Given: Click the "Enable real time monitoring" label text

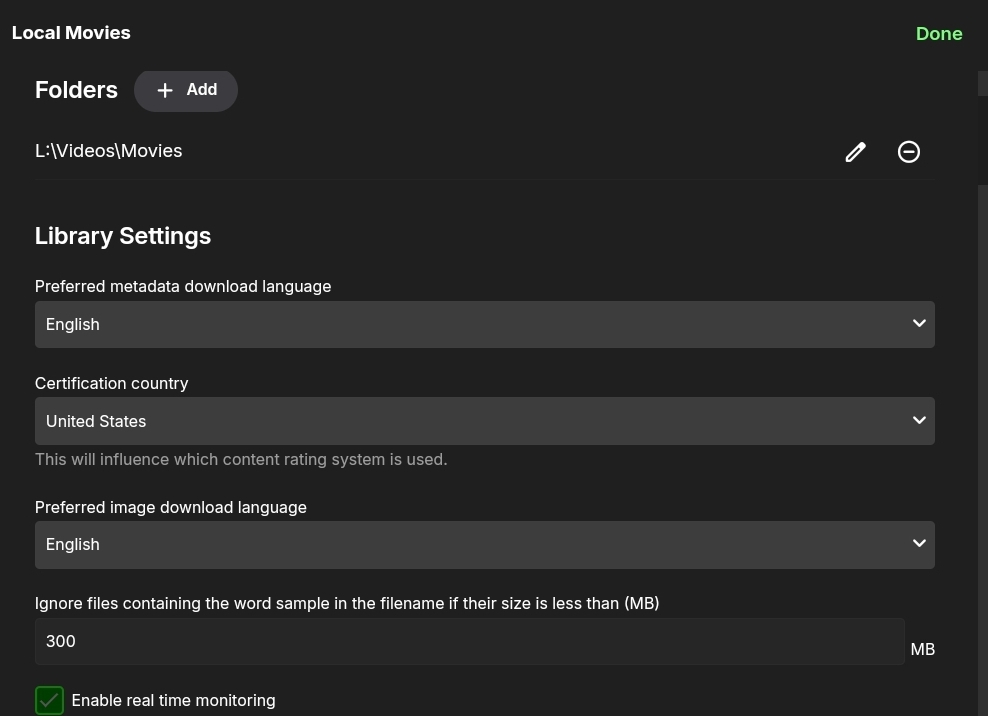Looking at the screenshot, I should pos(173,700).
